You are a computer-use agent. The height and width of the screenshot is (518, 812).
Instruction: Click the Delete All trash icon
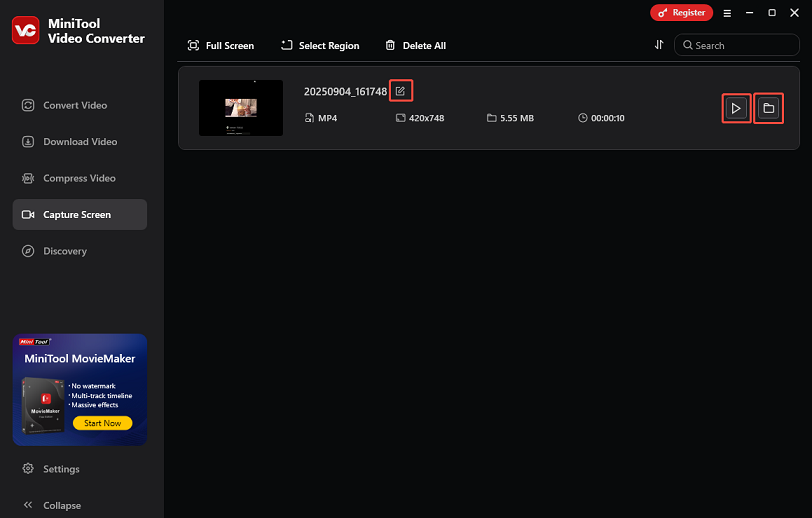pos(390,45)
